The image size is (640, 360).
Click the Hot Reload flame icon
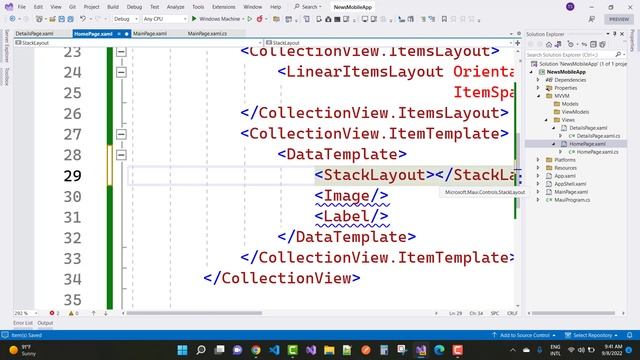click(260, 19)
